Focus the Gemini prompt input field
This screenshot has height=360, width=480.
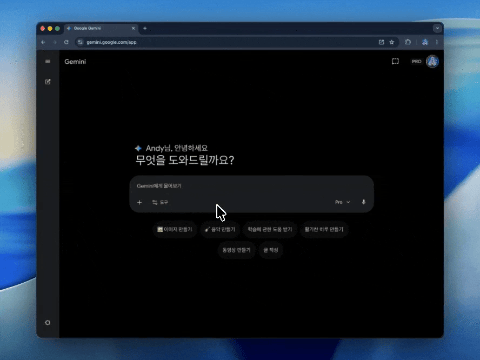pos(251,186)
